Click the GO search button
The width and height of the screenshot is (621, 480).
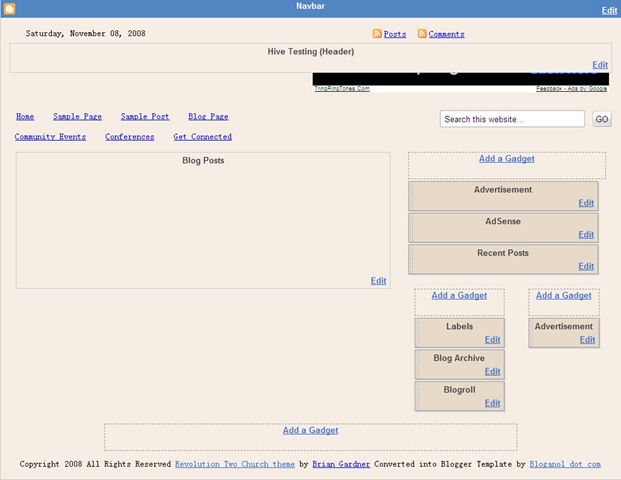602,119
